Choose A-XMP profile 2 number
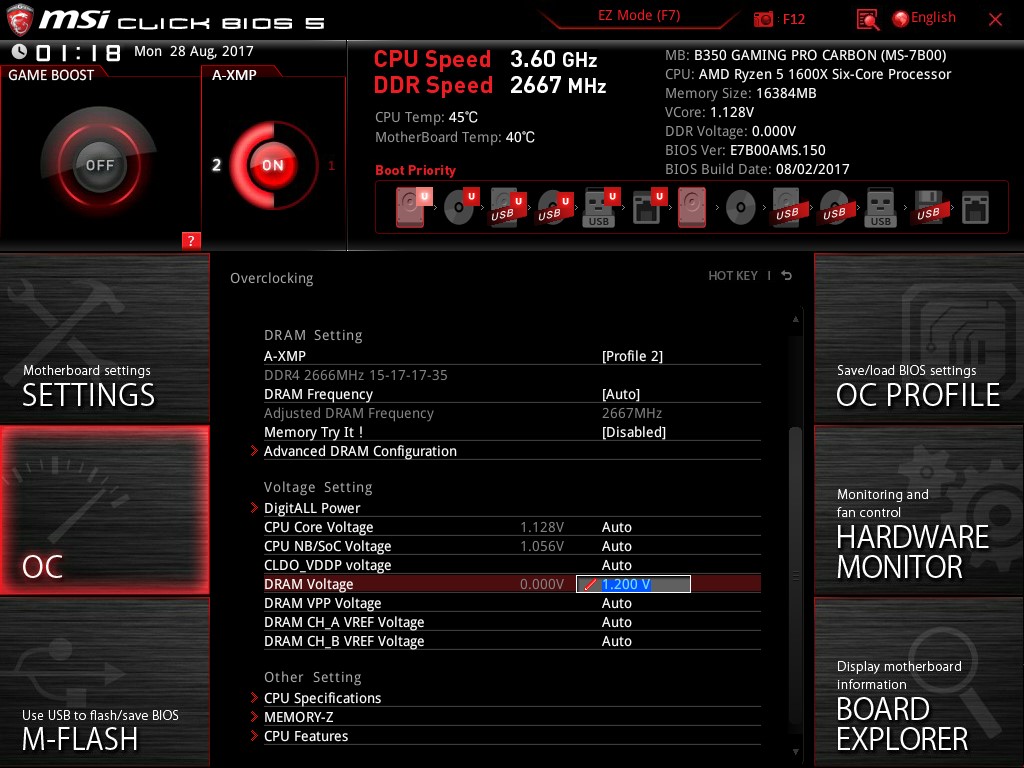Screen dimensions: 1024x768 tap(216, 165)
